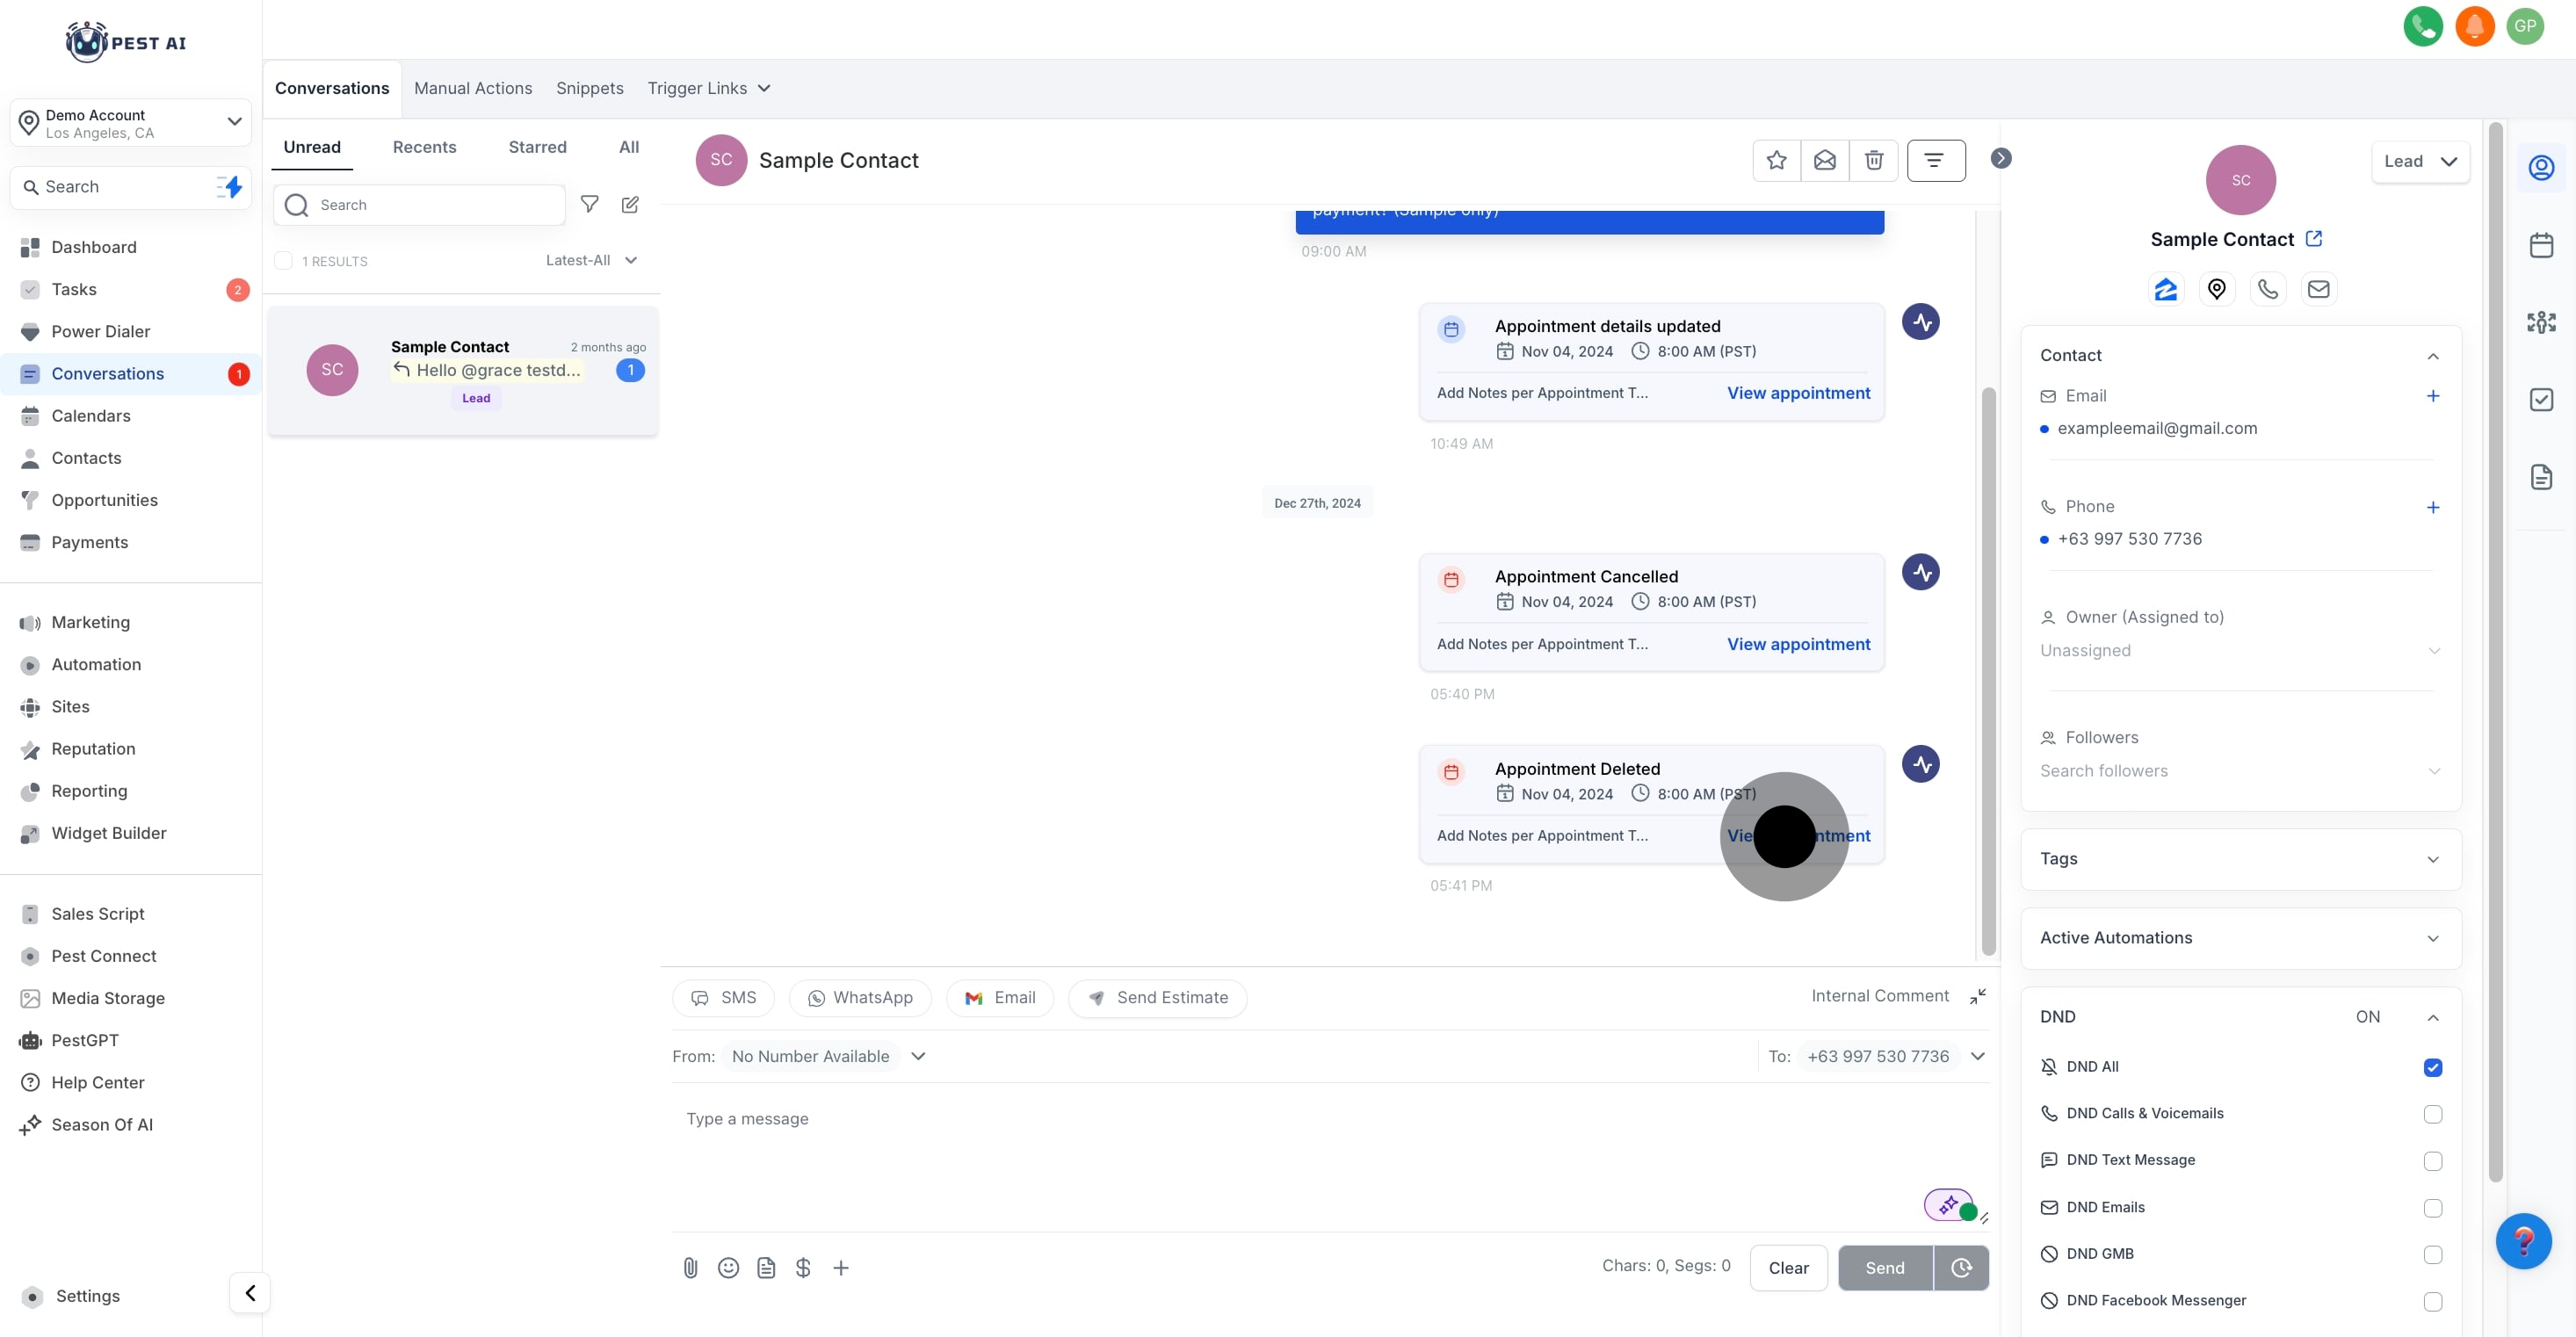The height and width of the screenshot is (1337, 2576).
Task: Enable DND Text Message checkbox
Action: coord(2432,1160)
